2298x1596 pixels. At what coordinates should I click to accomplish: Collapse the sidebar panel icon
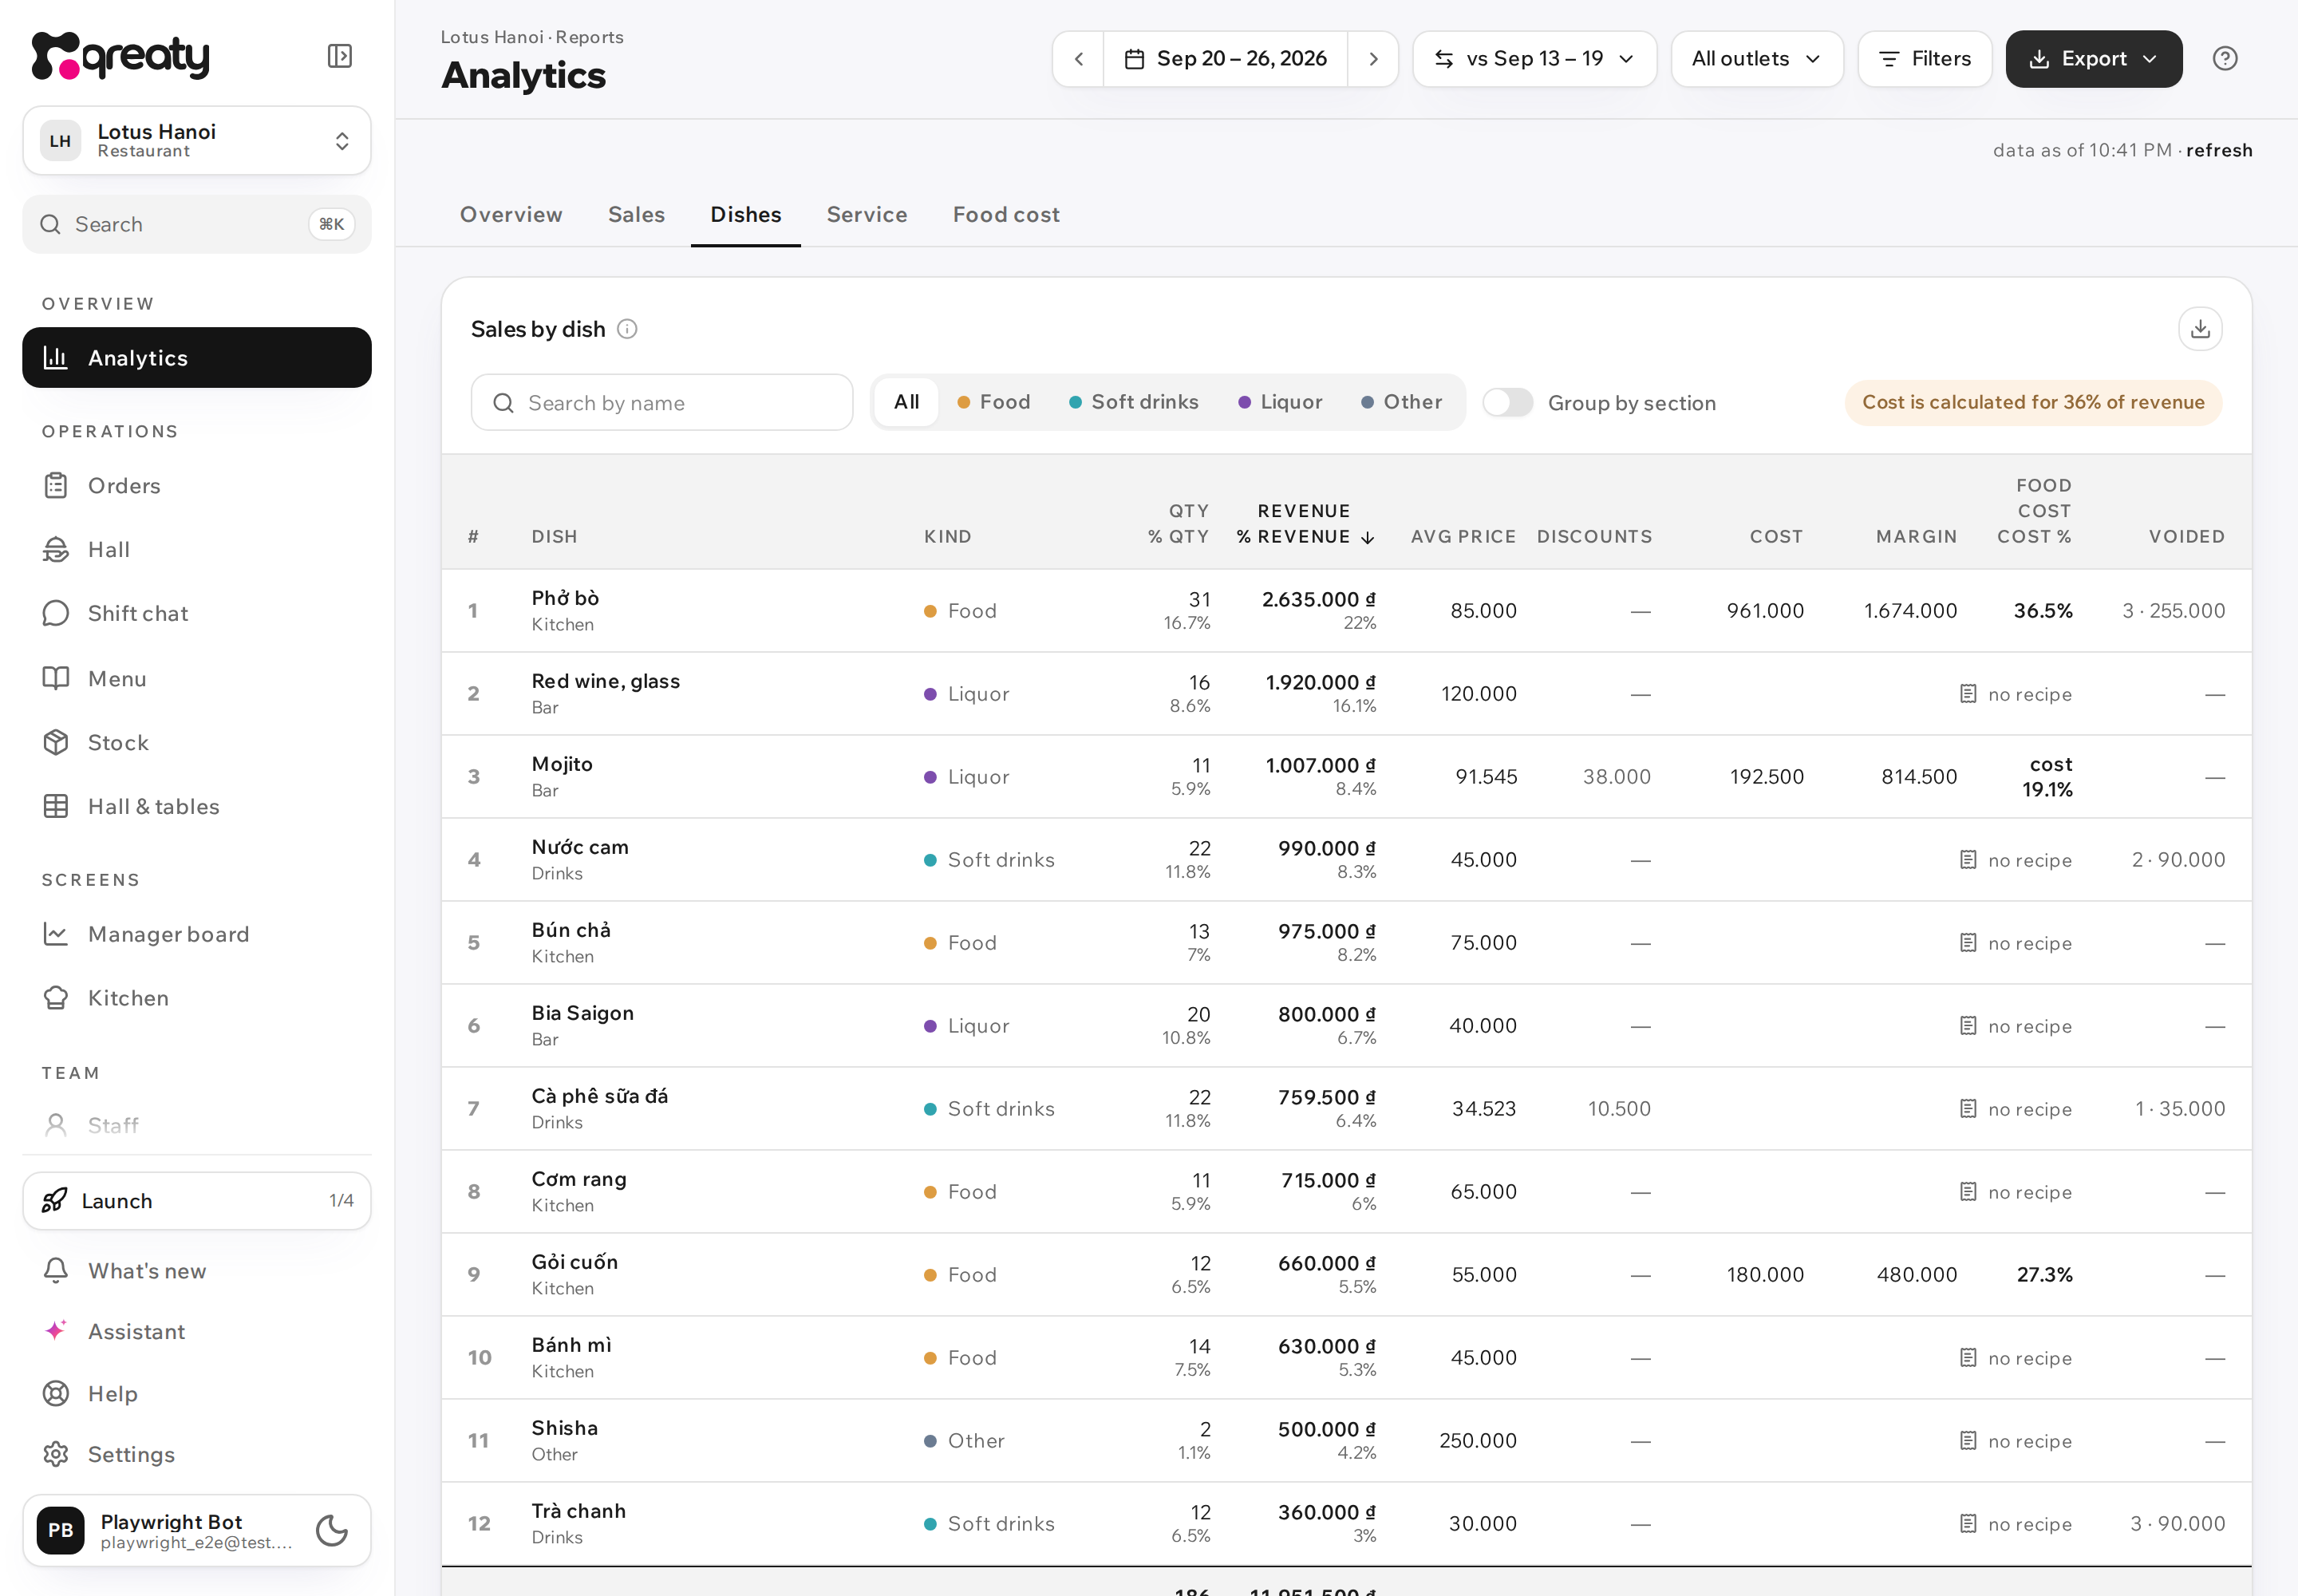340,56
